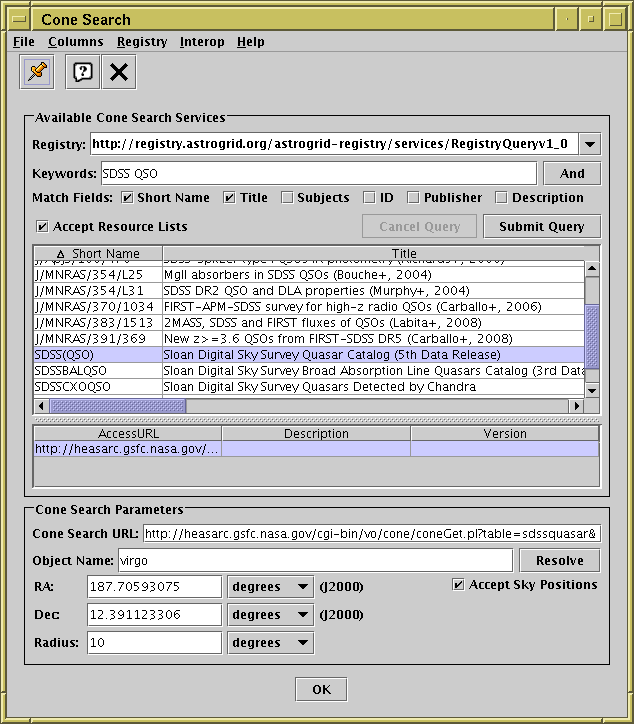Open the Columns menu

click(x=76, y=42)
